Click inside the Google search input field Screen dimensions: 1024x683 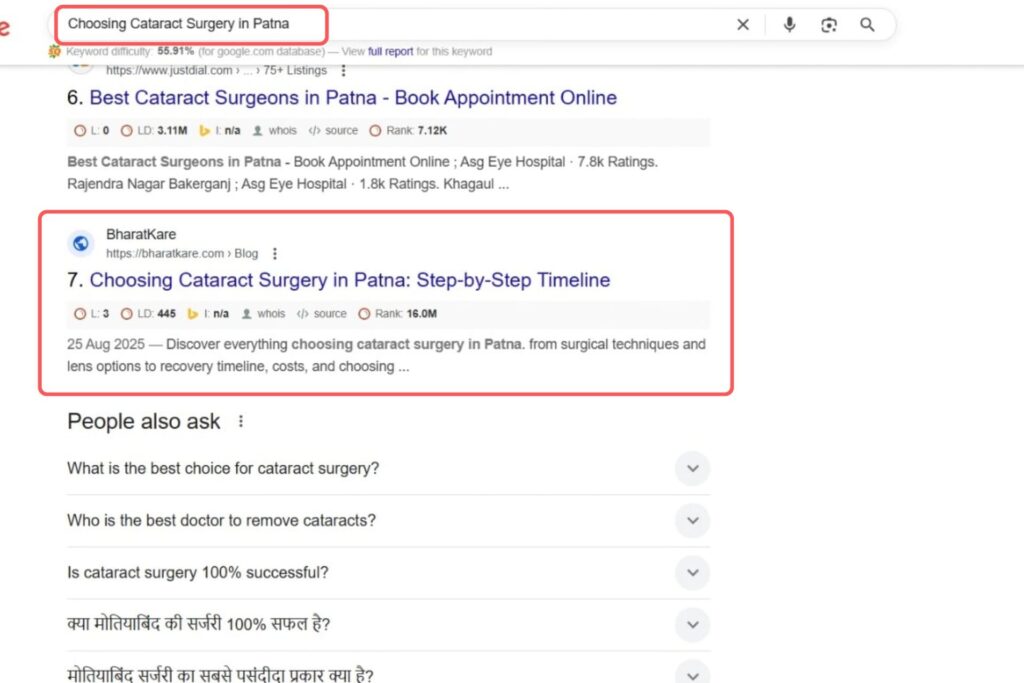click(x=400, y=24)
